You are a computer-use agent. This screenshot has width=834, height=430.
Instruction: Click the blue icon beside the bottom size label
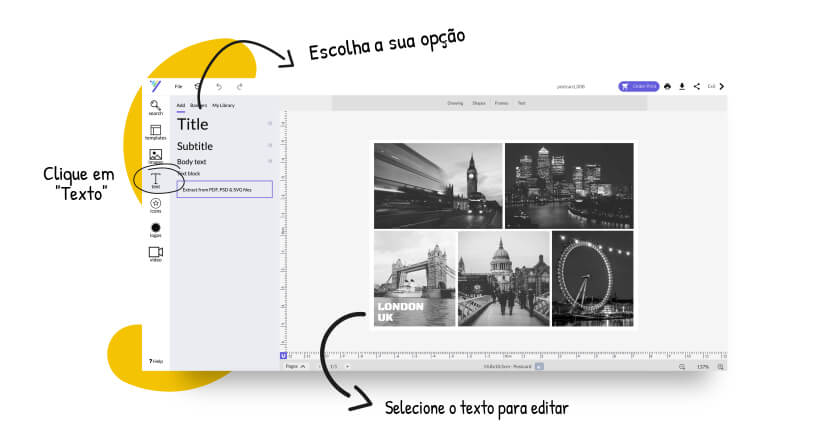539,367
